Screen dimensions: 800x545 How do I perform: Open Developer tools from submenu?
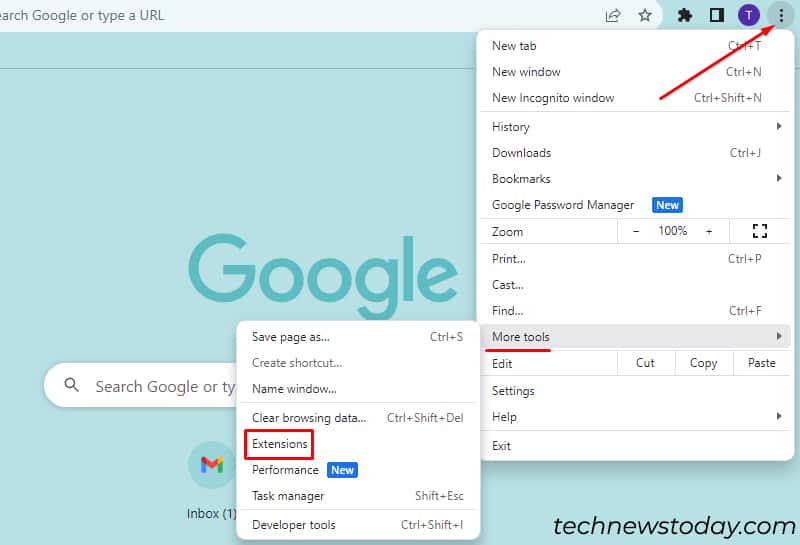tap(358, 525)
